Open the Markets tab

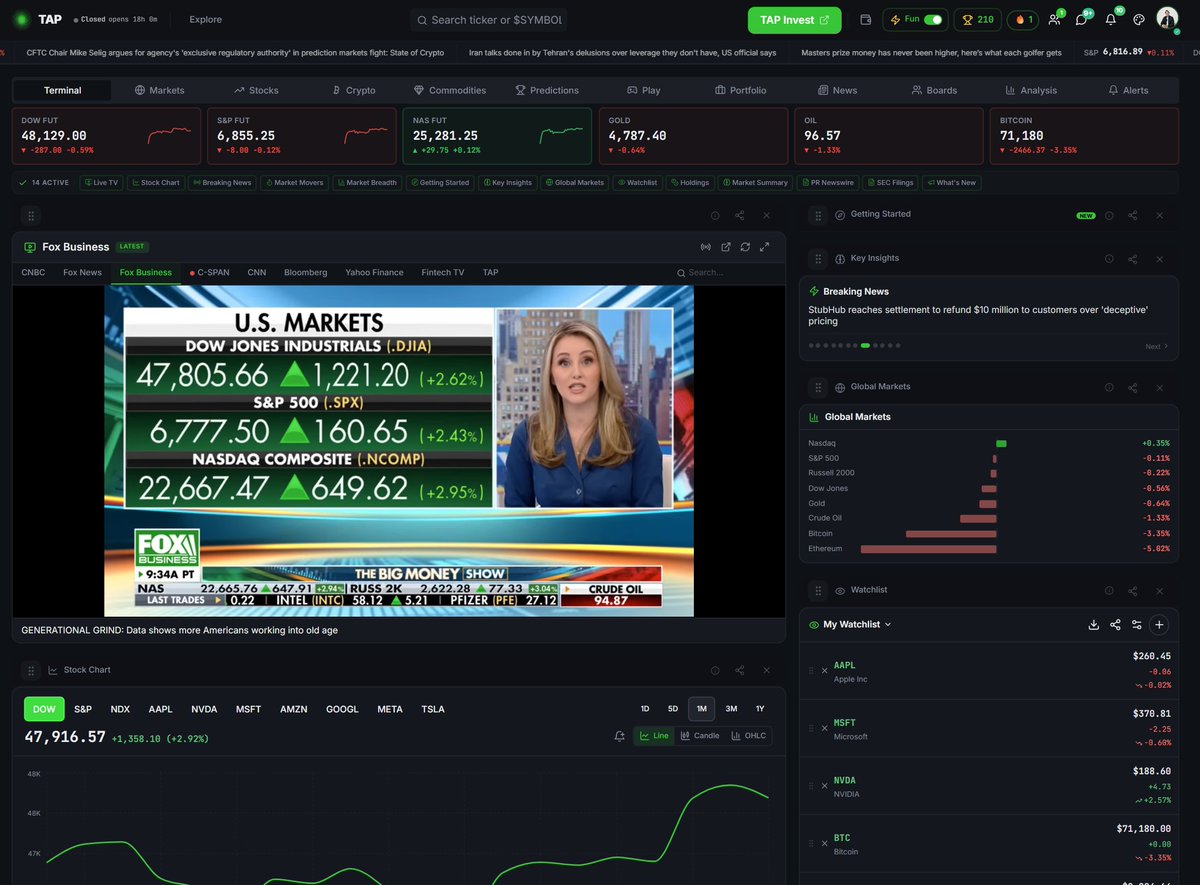[x=160, y=90]
